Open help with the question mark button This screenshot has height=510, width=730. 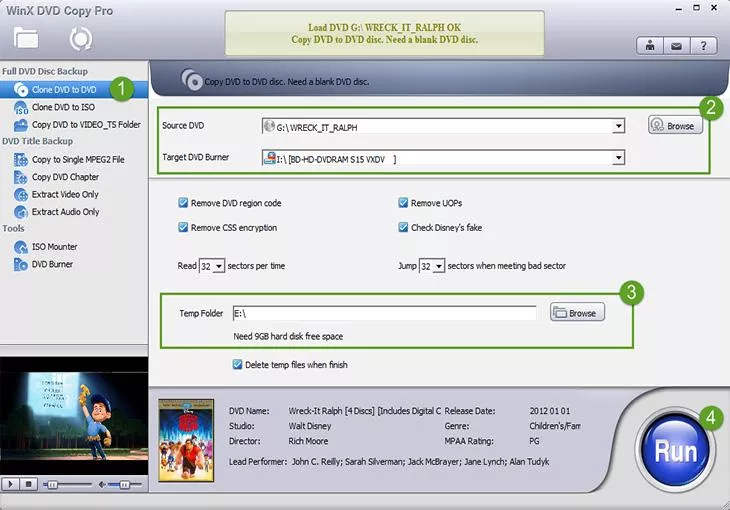(703, 46)
